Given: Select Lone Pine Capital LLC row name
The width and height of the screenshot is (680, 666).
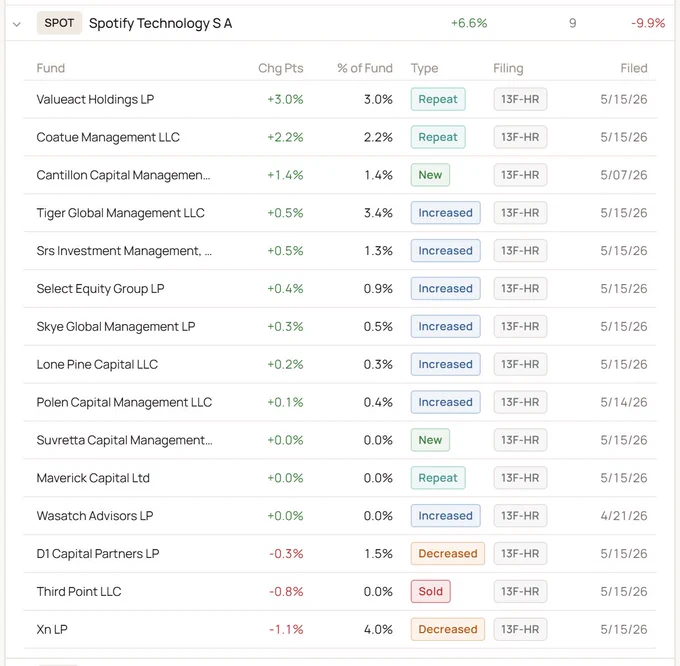Looking at the screenshot, I should 97,364.
